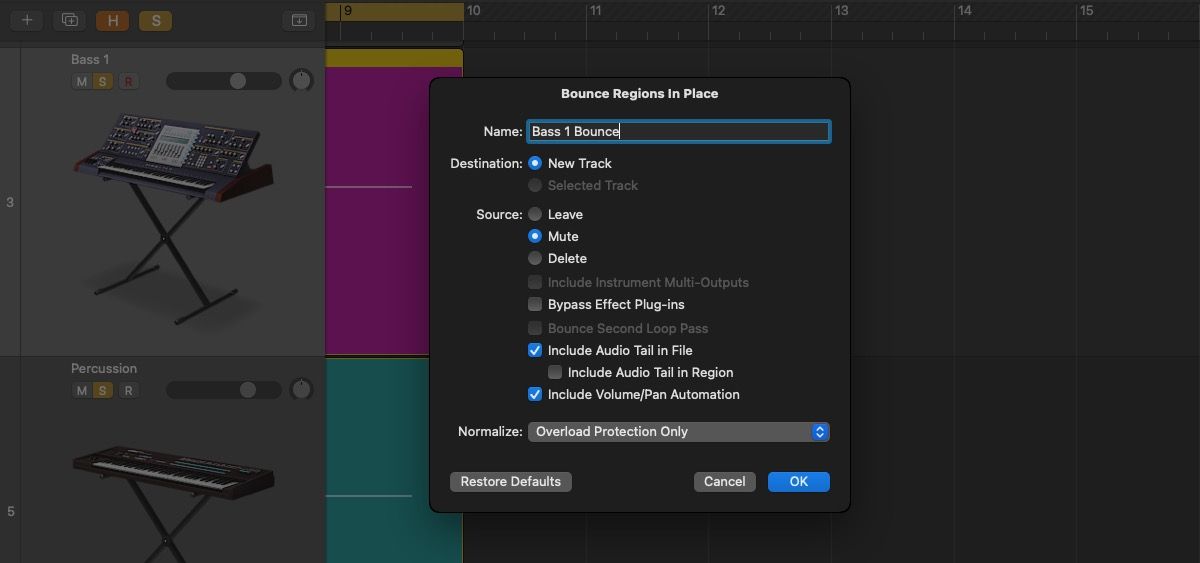The height and width of the screenshot is (563, 1200).
Task: Toggle the global Solo (S) button
Action: click(155, 20)
